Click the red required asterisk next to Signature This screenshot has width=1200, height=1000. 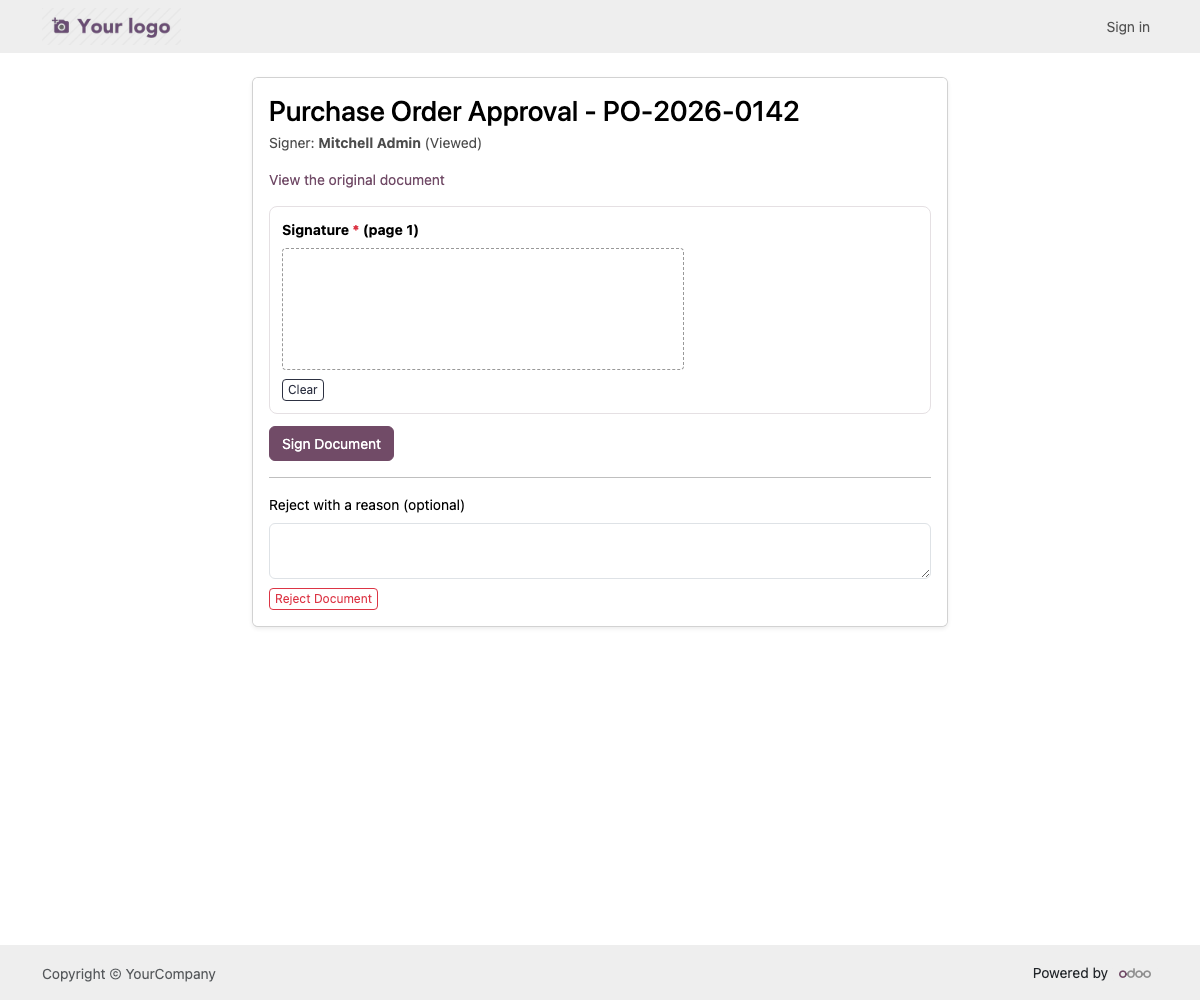[356, 230]
